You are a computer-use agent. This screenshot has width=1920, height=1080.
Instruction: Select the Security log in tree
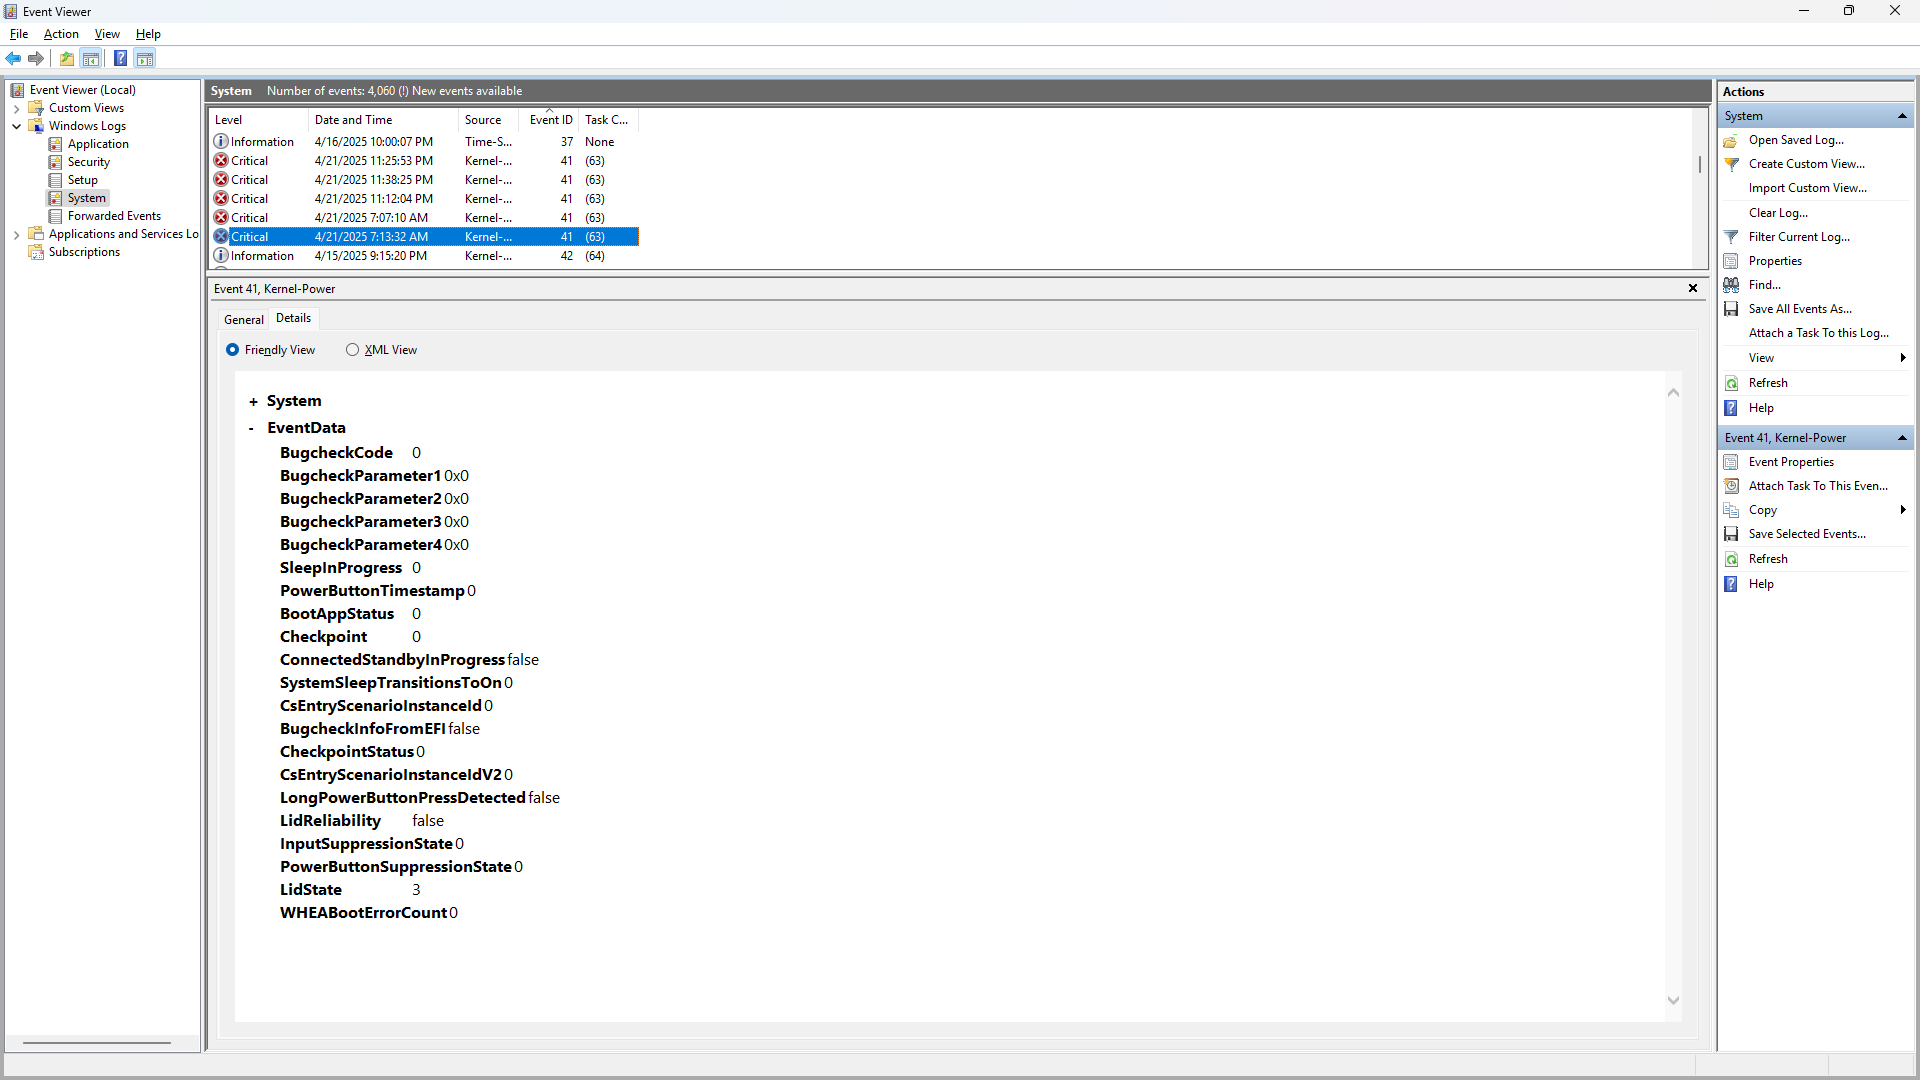click(x=89, y=162)
